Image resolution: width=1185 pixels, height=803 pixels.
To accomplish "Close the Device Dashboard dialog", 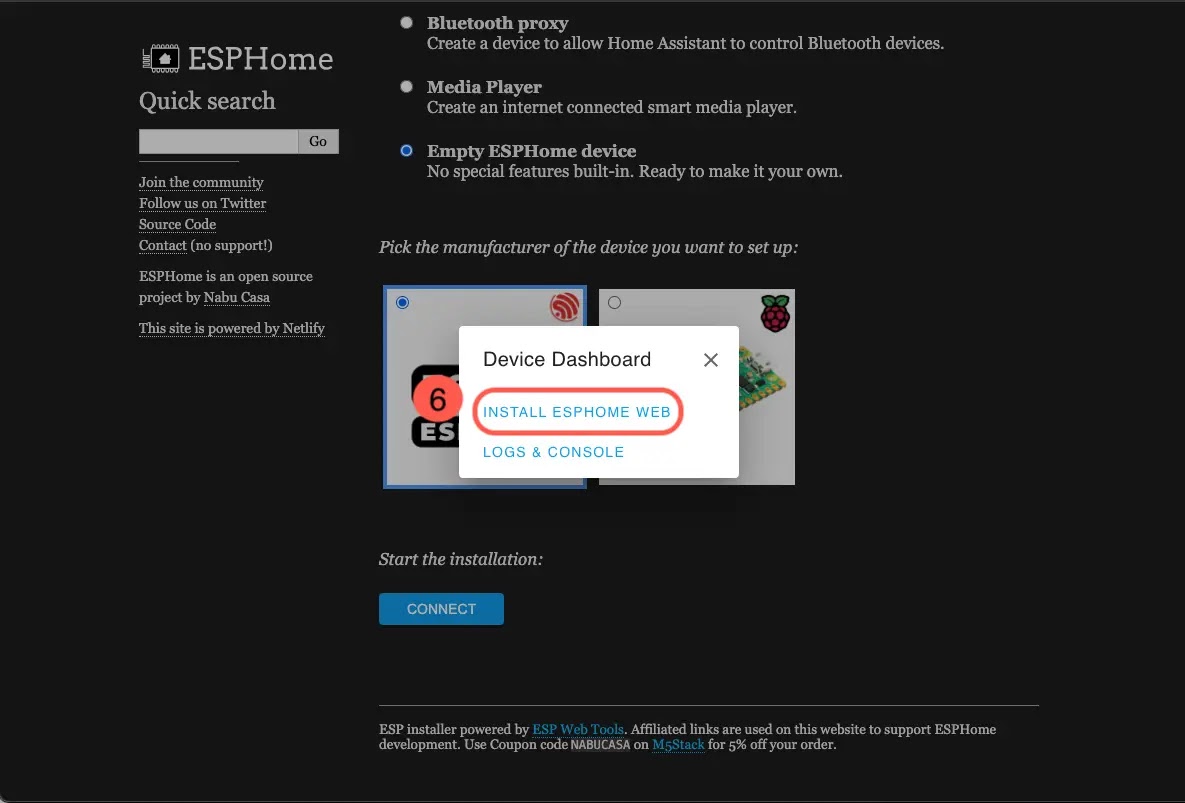I will (710, 360).
